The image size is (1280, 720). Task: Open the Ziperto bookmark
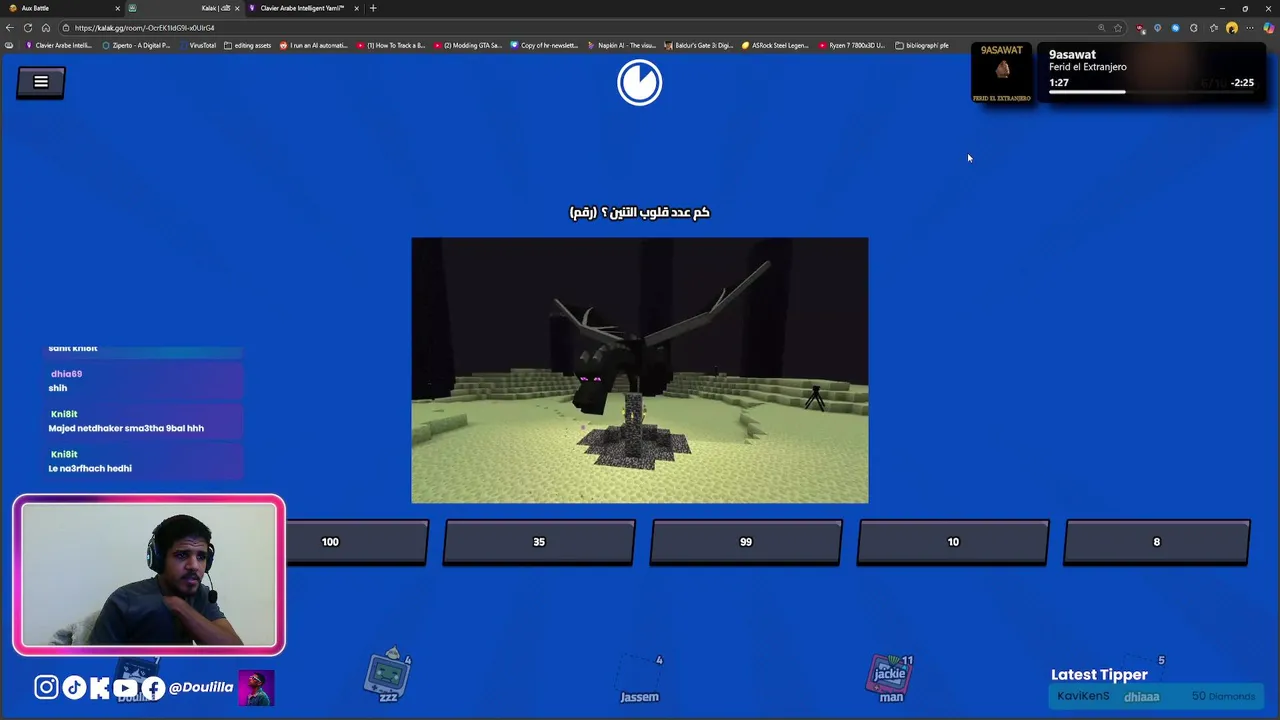136,45
